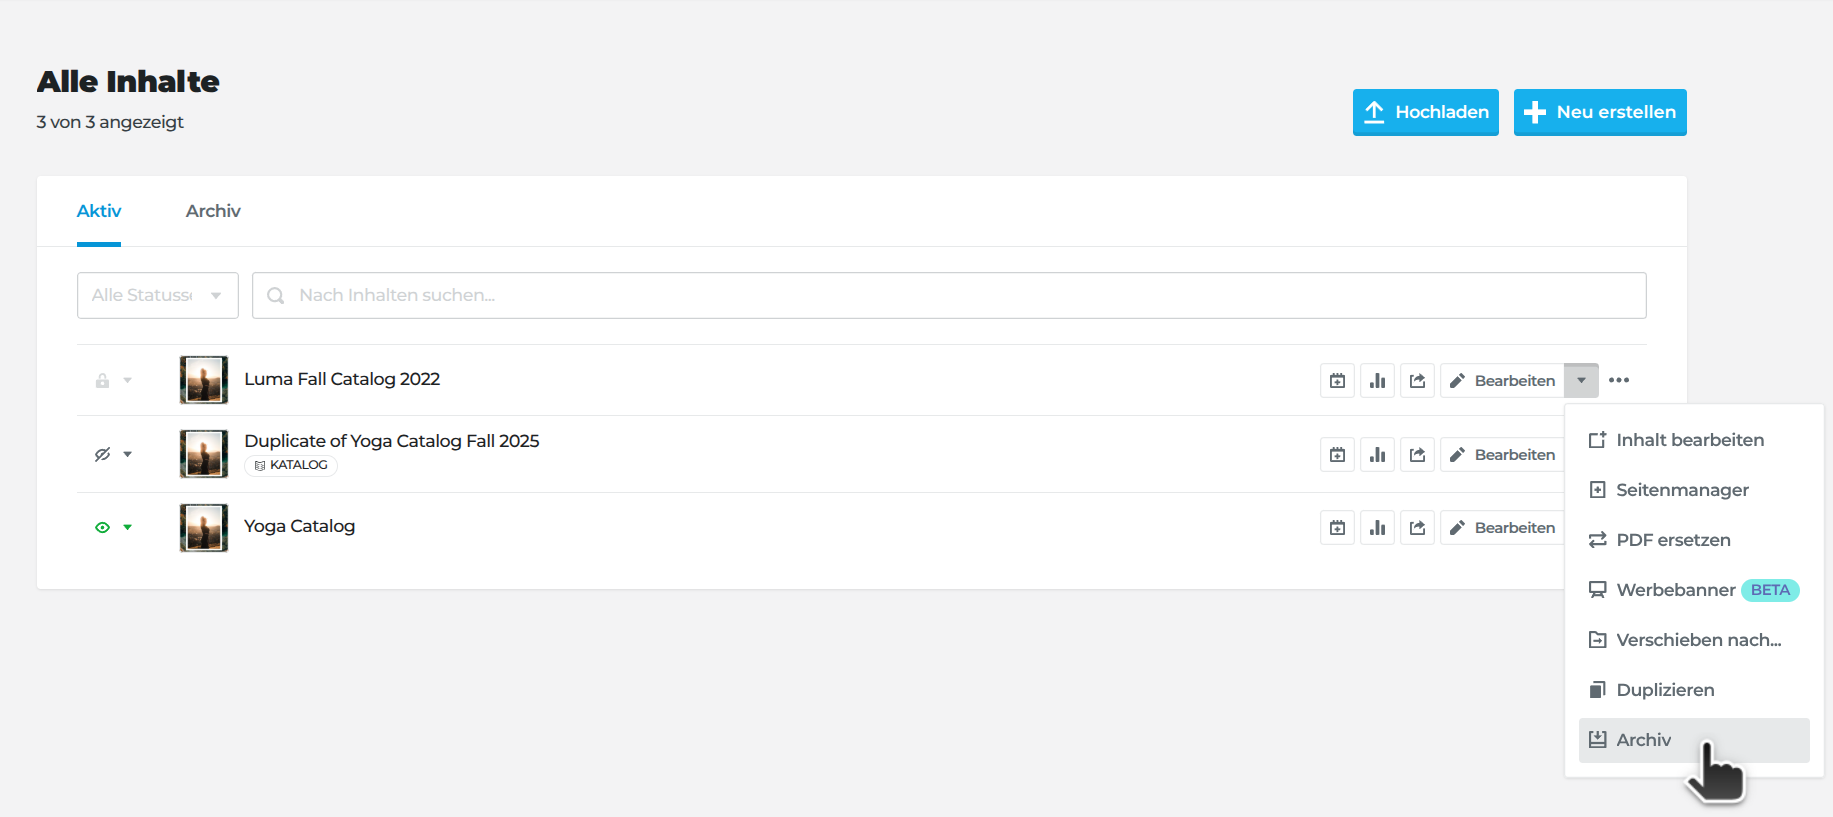The image size is (1833, 817).
Task: Open the Luma Fall Catalog 2022 thumbnail
Action: pyautogui.click(x=204, y=380)
